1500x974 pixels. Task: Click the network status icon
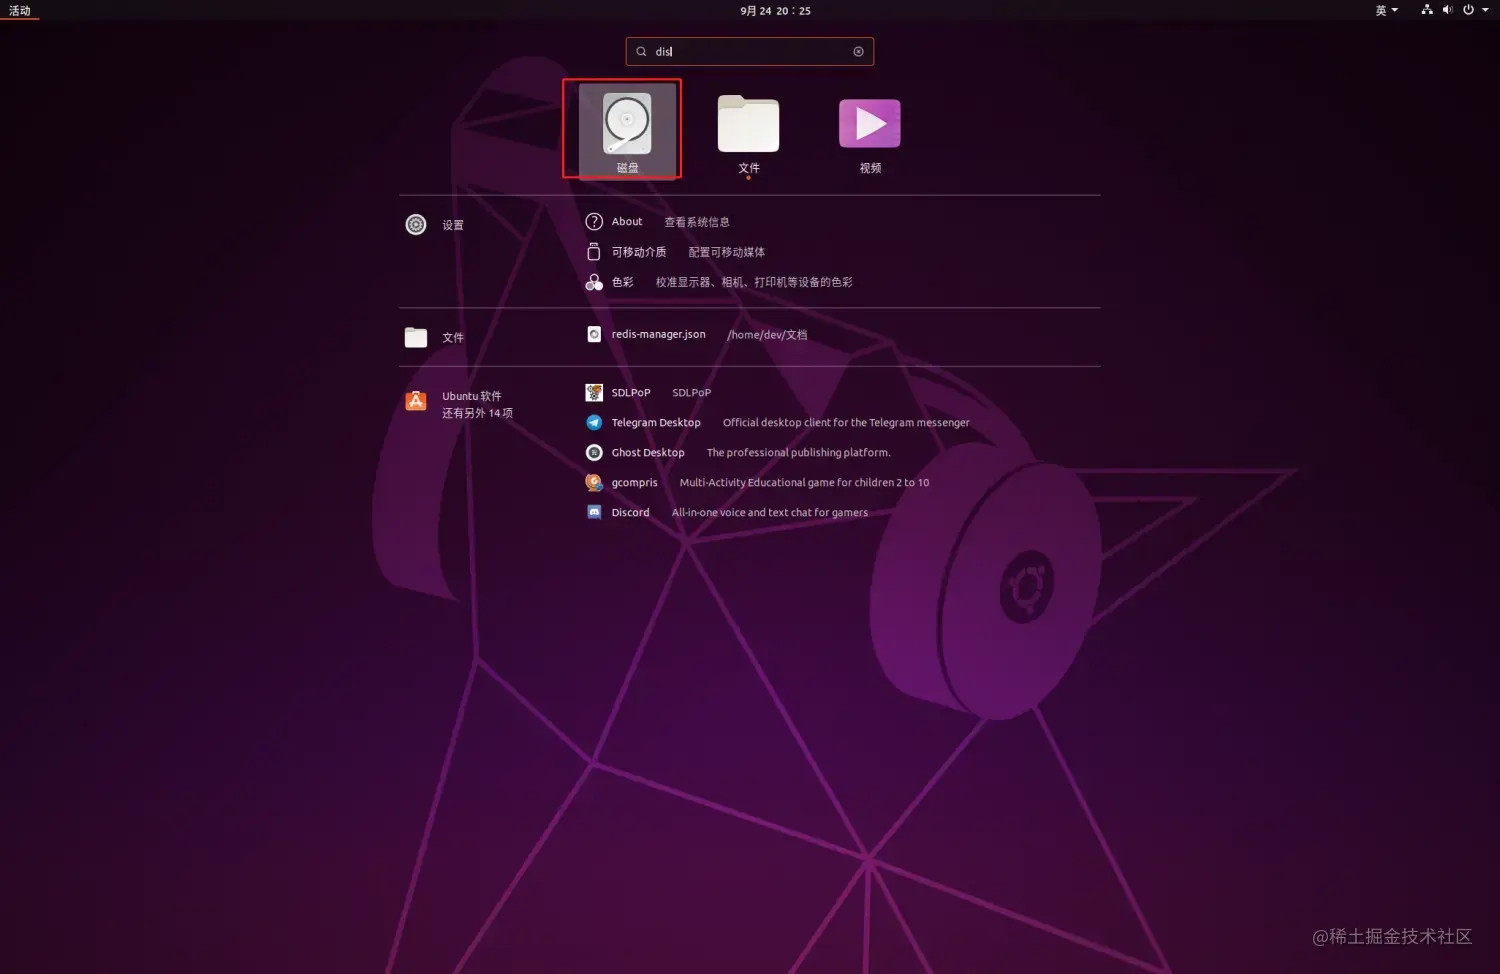[1427, 10]
